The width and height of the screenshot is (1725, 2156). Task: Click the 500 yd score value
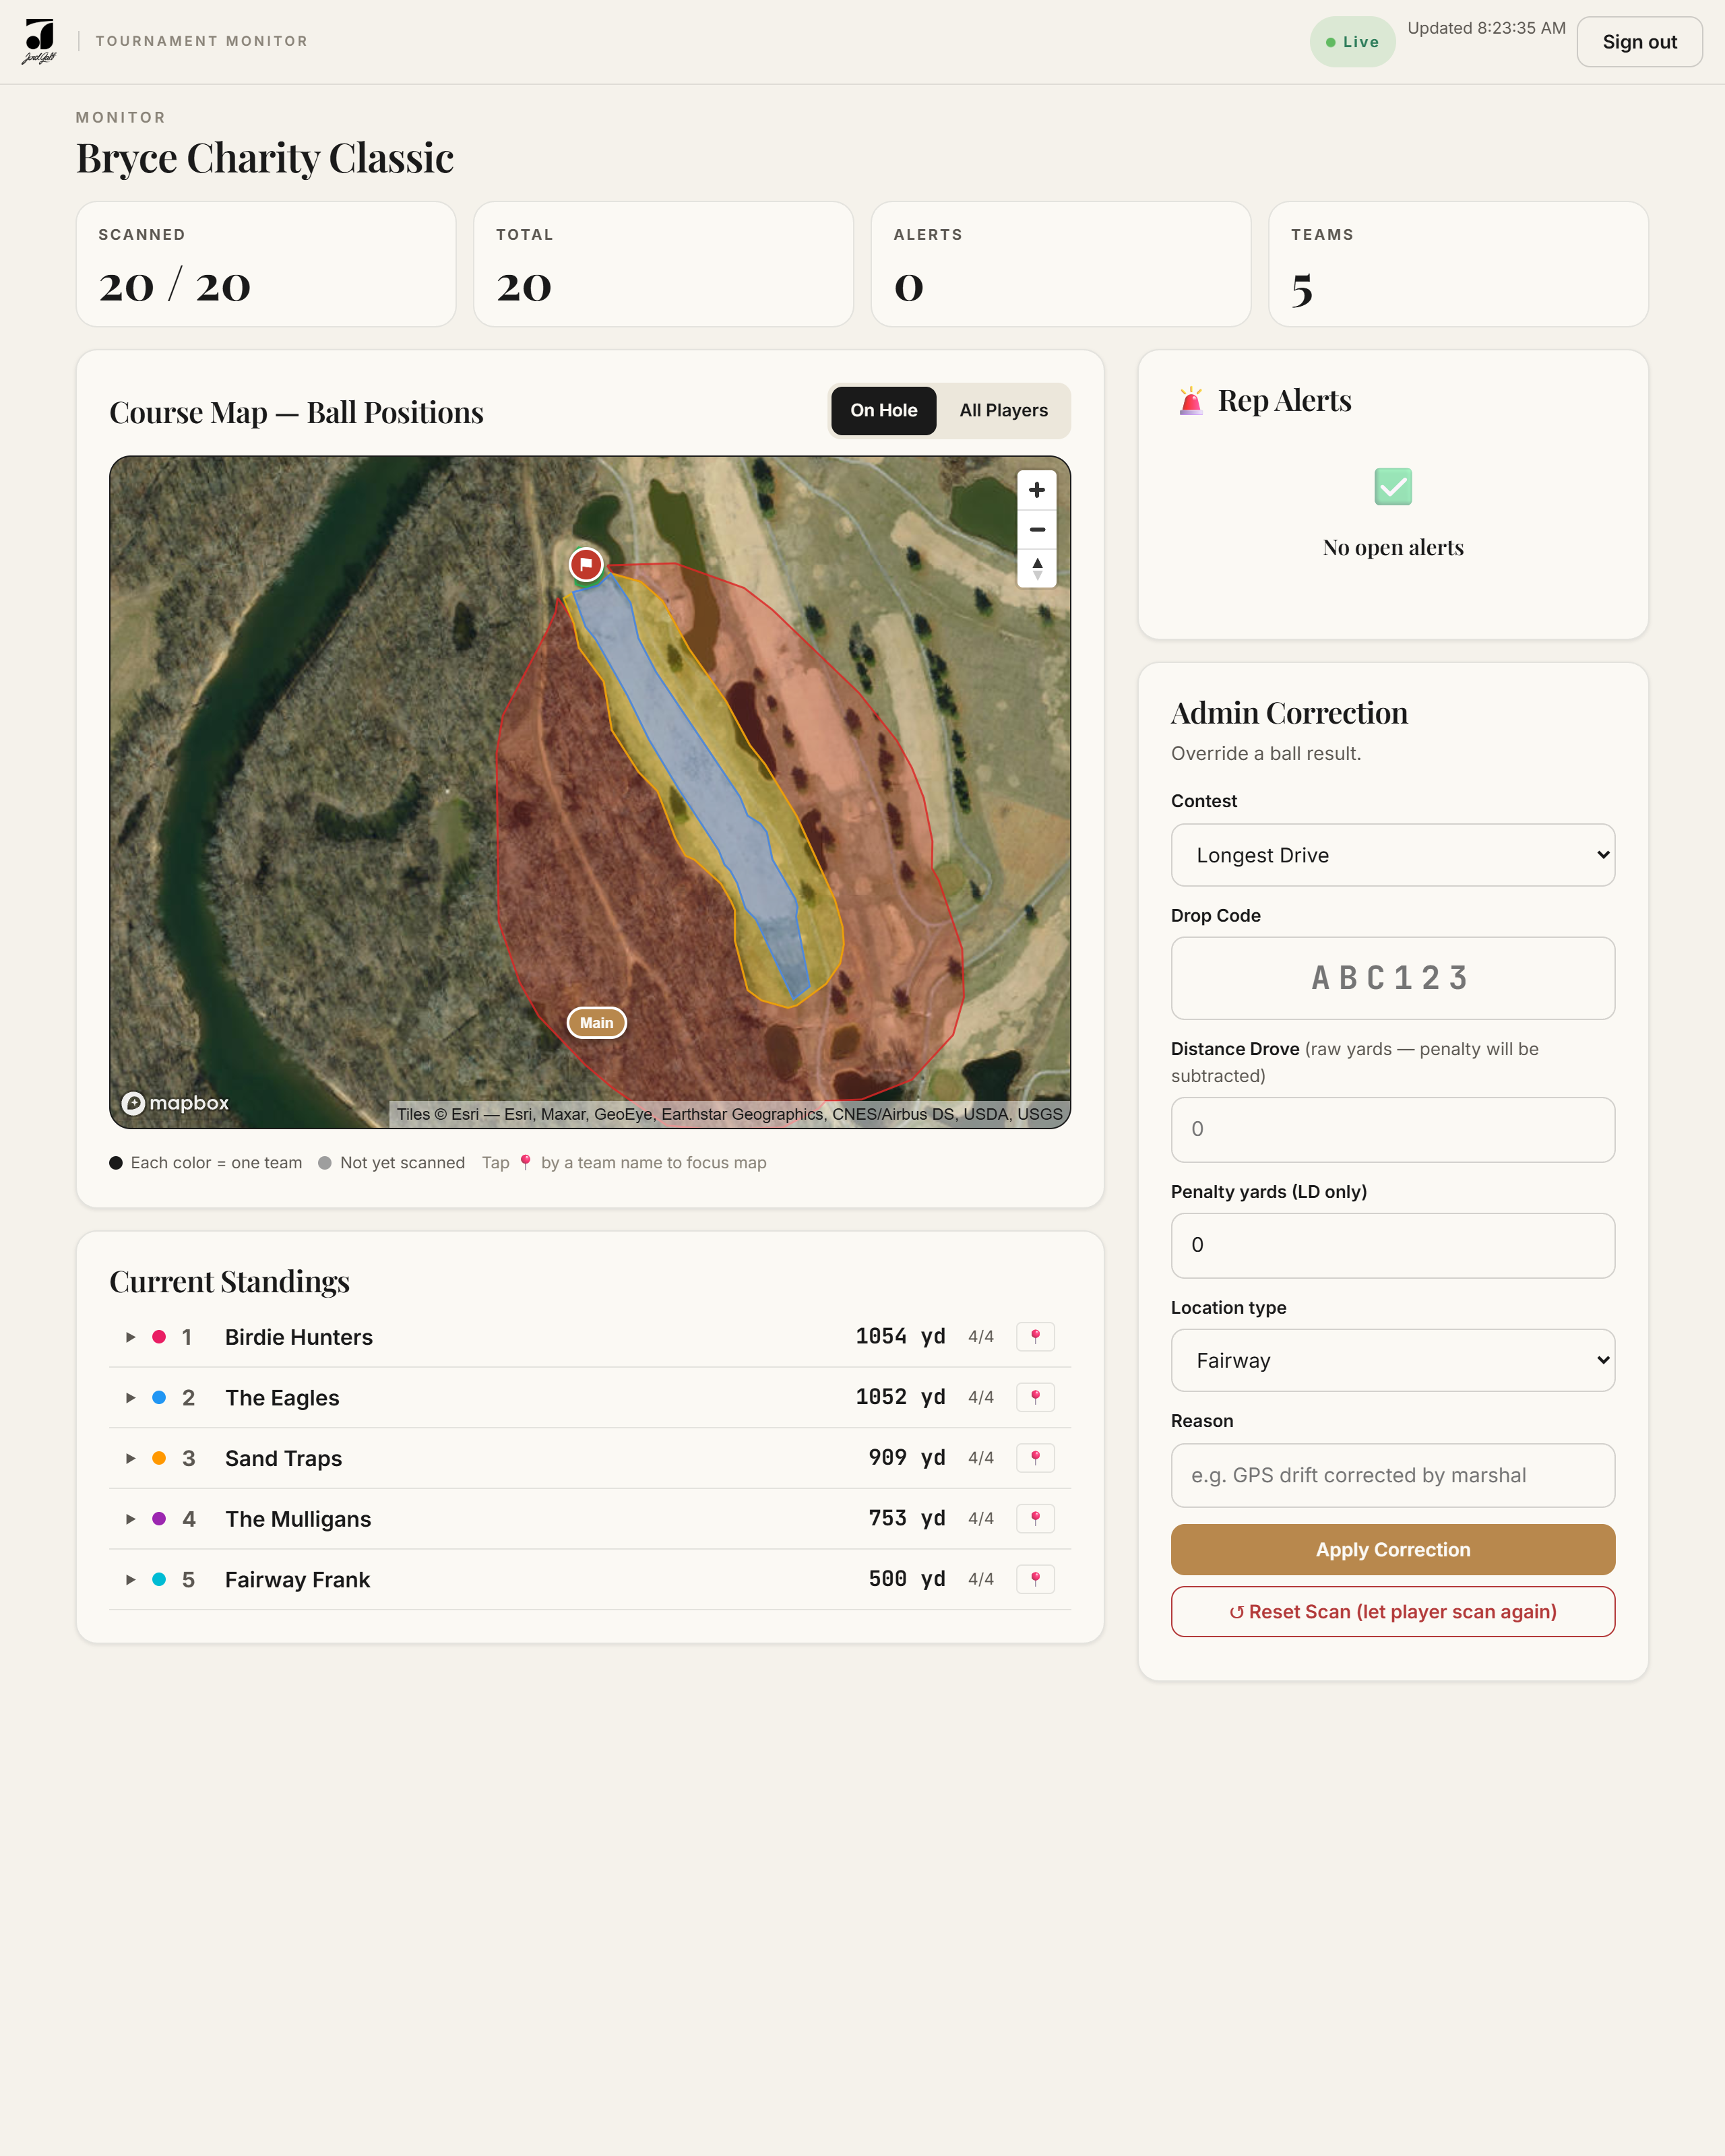point(907,1579)
